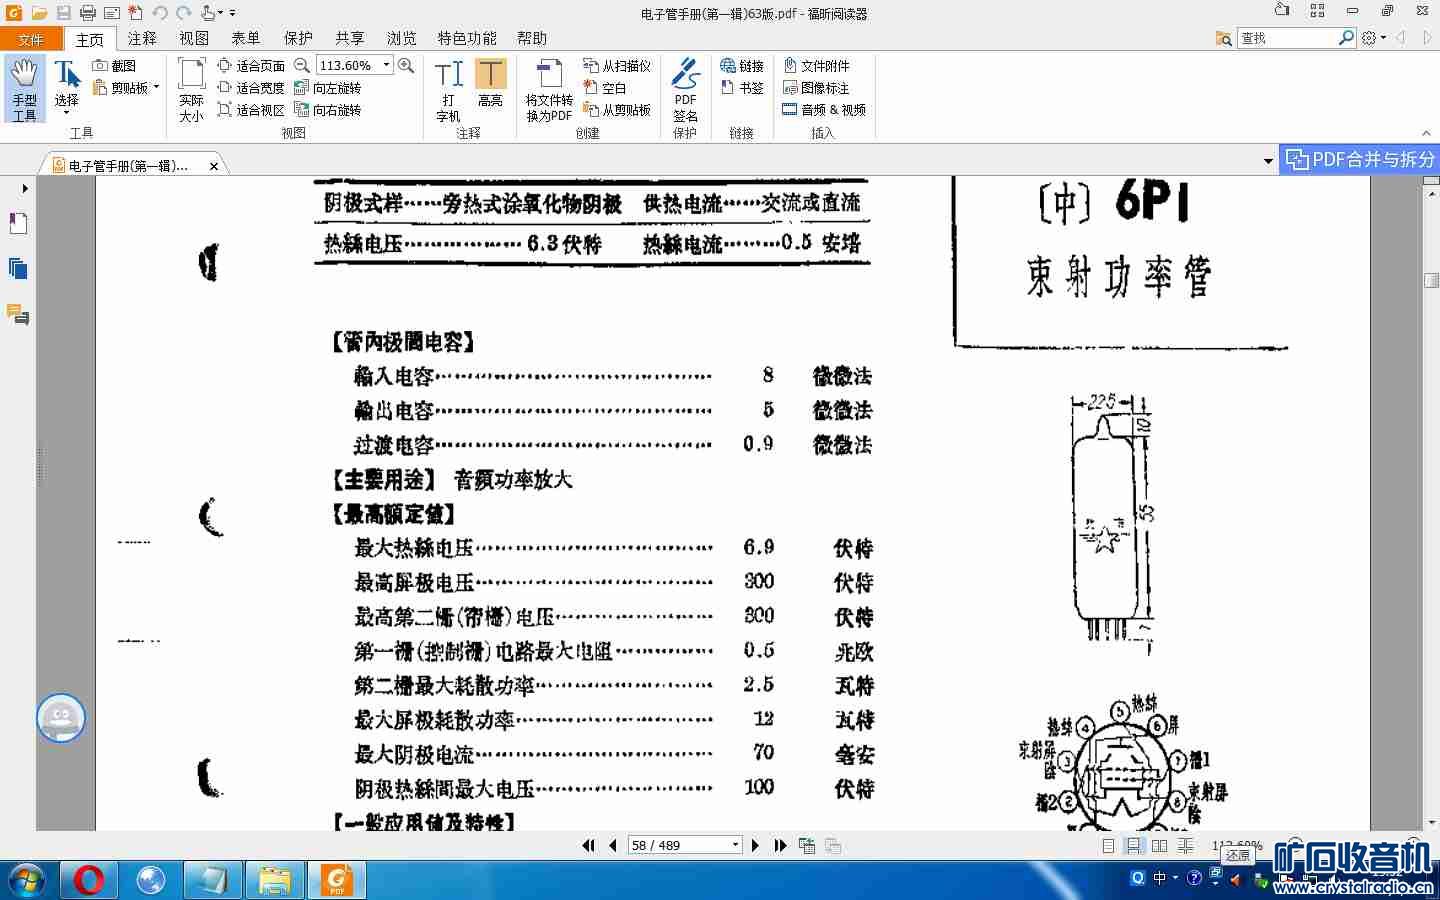The image size is (1440, 900).
Task: Open the PDF Sign tool (PDF签名)
Action: point(685,90)
